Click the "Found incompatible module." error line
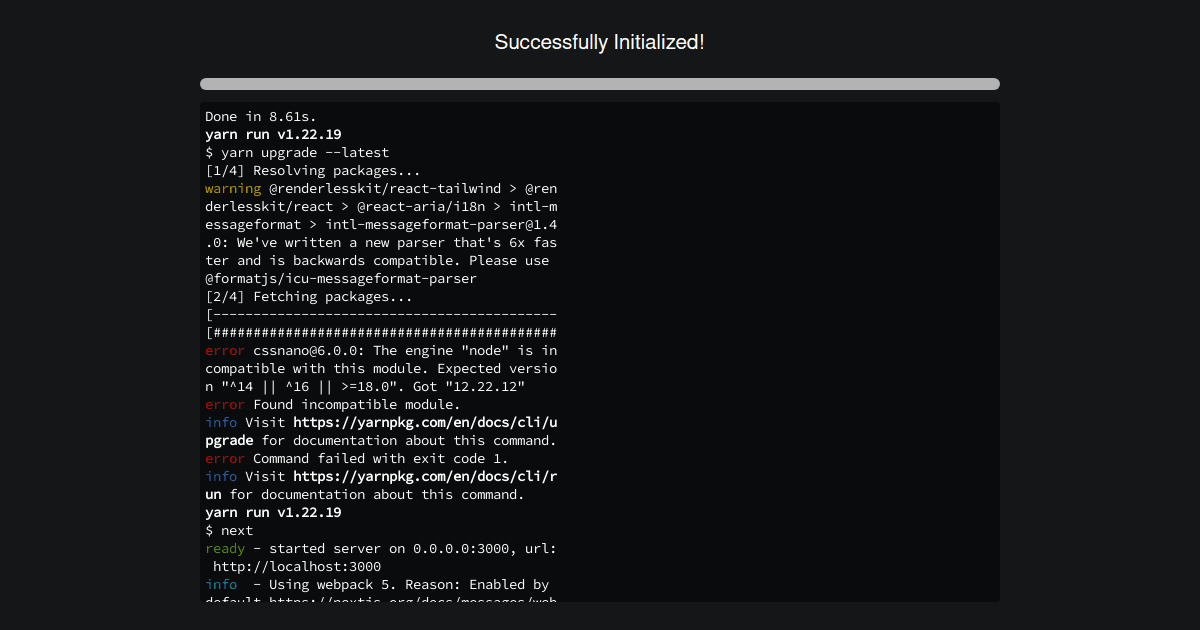Screen dimensions: 1200x630 click(x=356, y=404)
